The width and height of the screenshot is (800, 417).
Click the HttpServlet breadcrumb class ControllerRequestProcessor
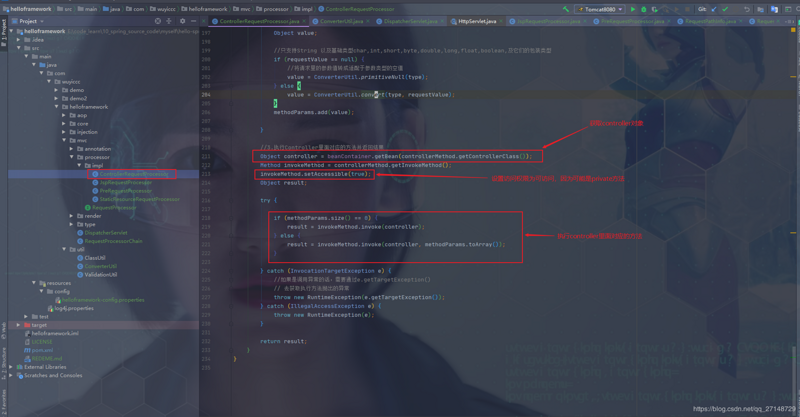[x=356, y=9]
